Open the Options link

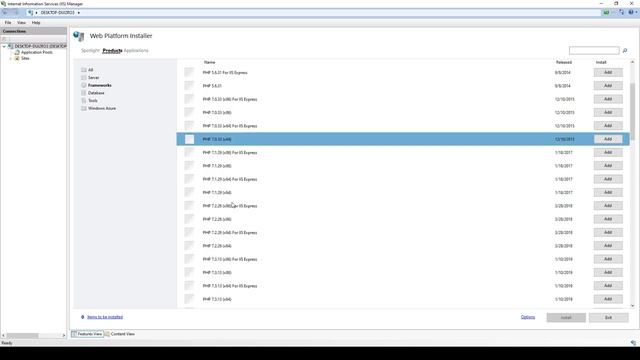coord(527,317)
